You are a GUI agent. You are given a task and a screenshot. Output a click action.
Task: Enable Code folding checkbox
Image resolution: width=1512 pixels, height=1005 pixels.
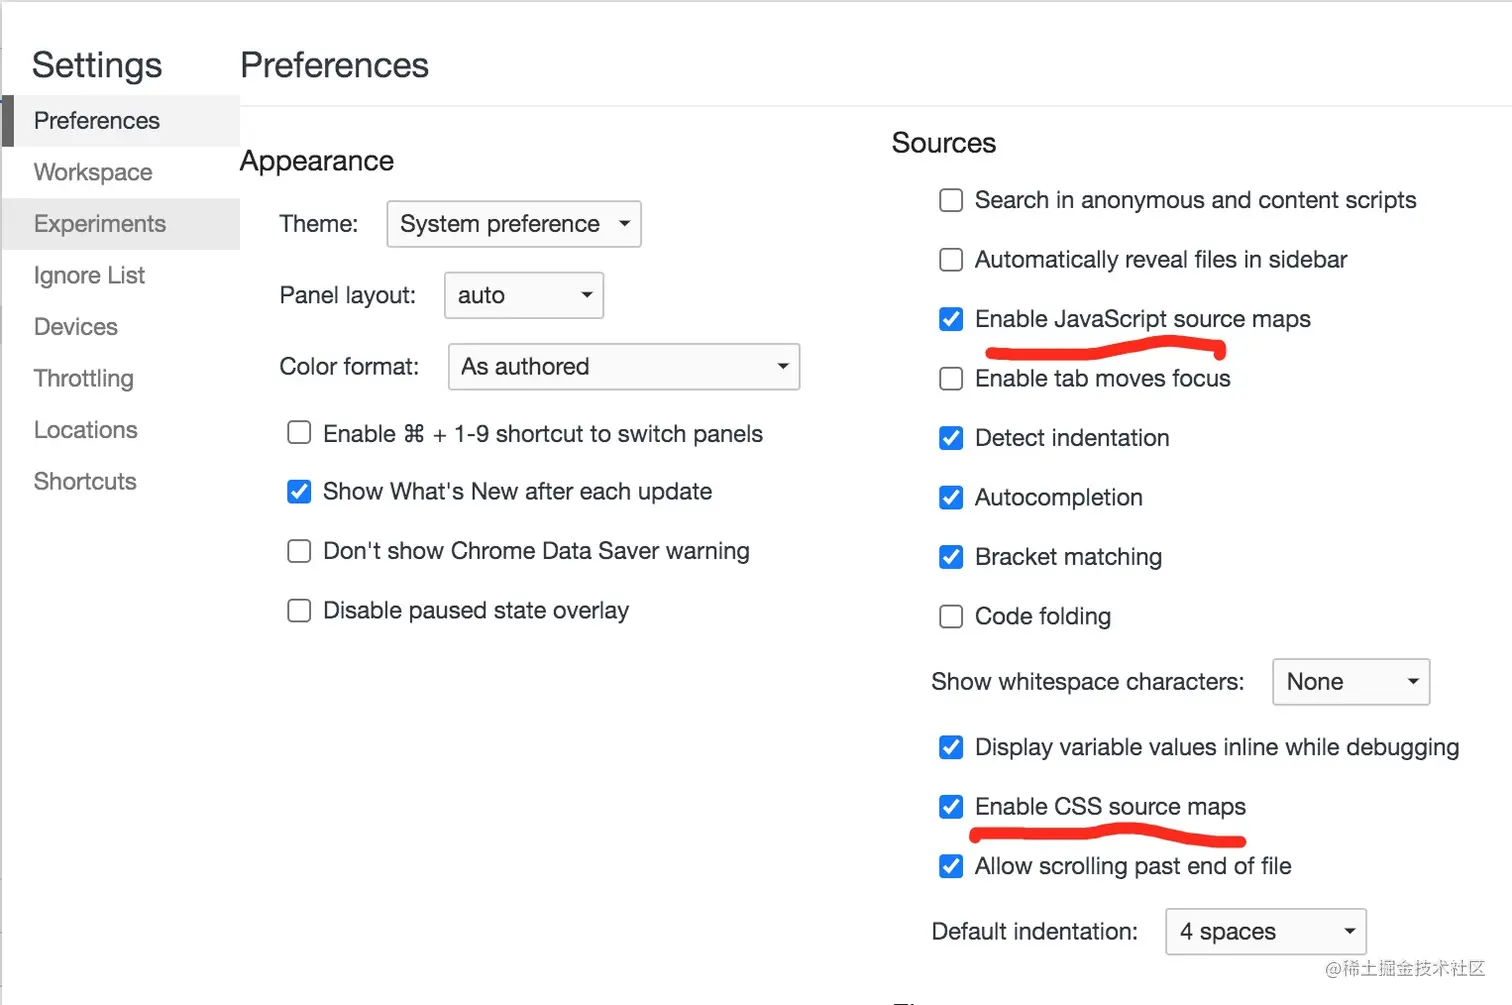[951, 617]
